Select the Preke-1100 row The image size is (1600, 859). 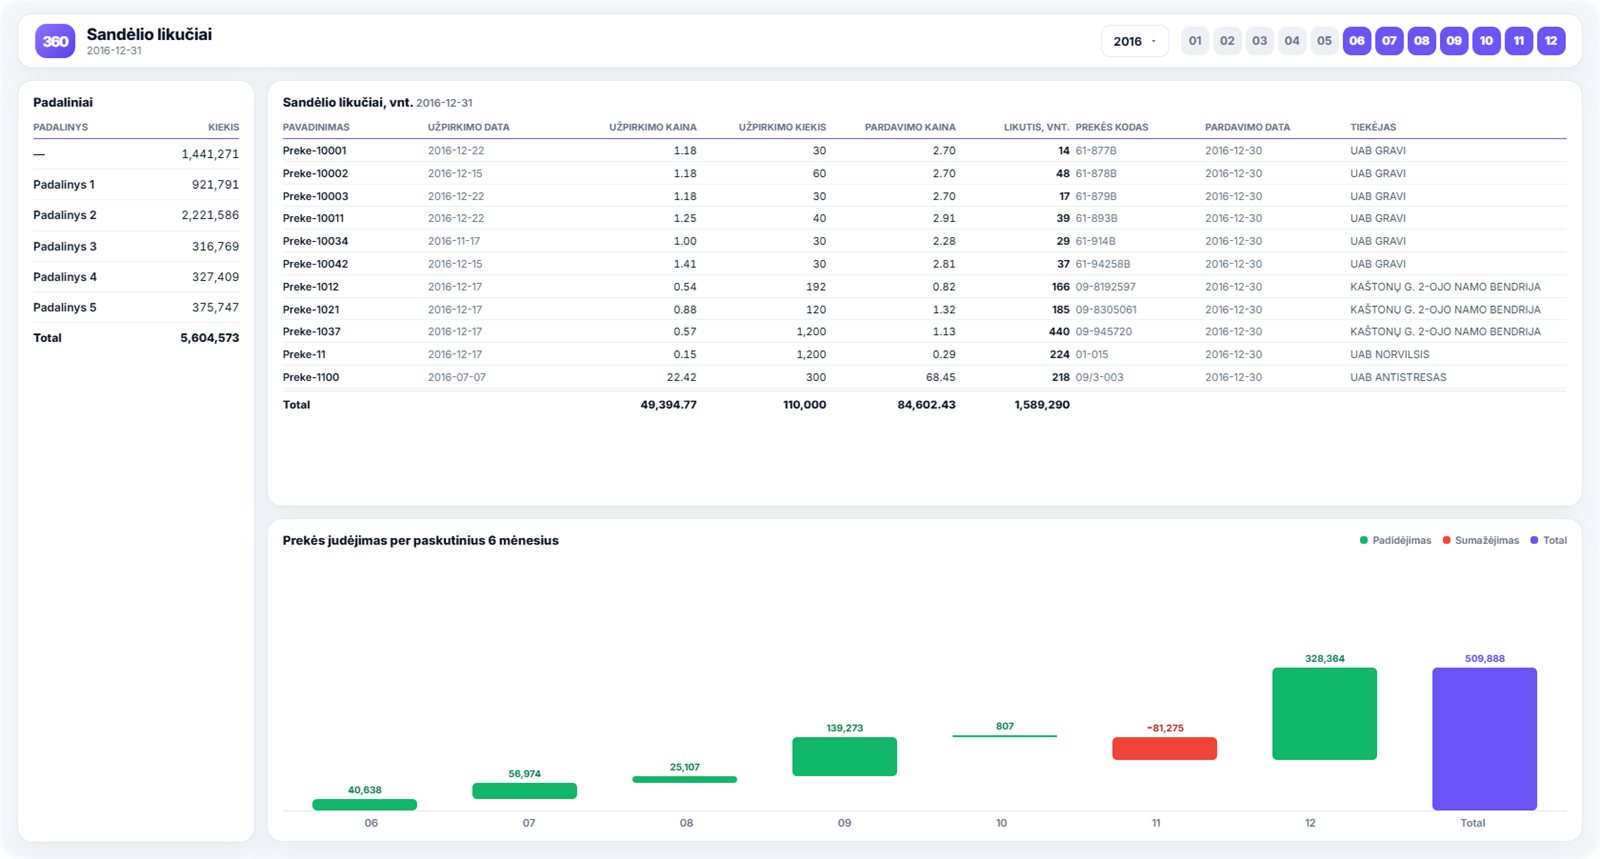pyautogui.click(x=924, y=377)
